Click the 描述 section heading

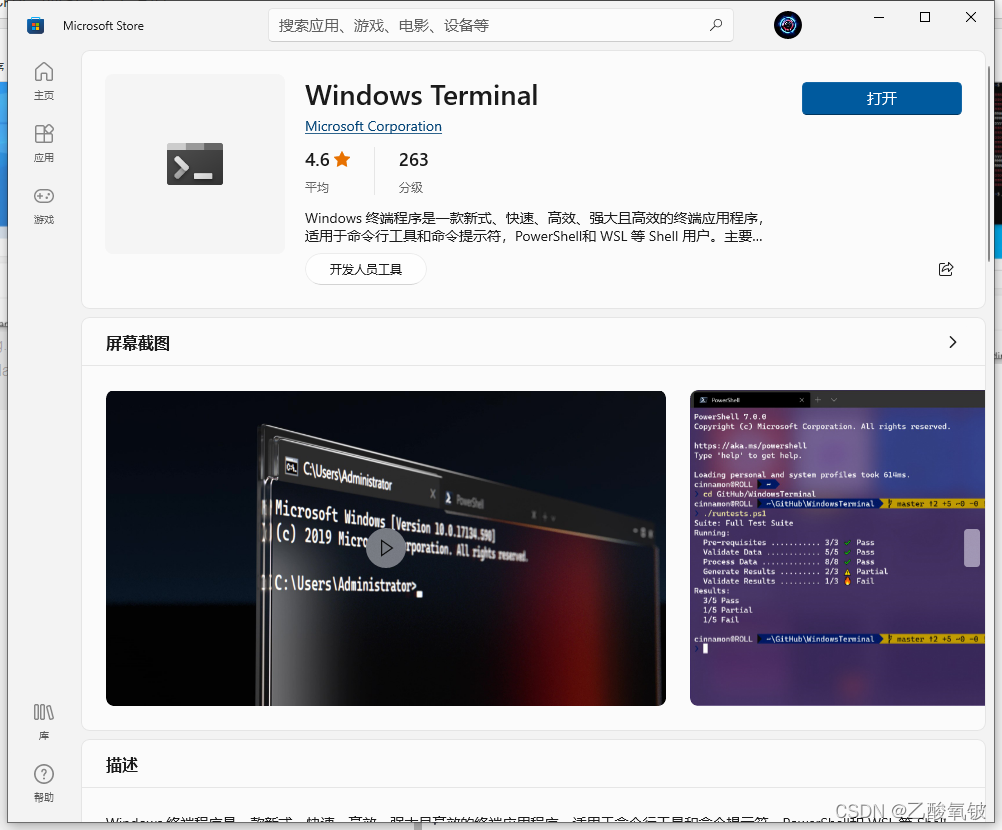tap(122, 765)
